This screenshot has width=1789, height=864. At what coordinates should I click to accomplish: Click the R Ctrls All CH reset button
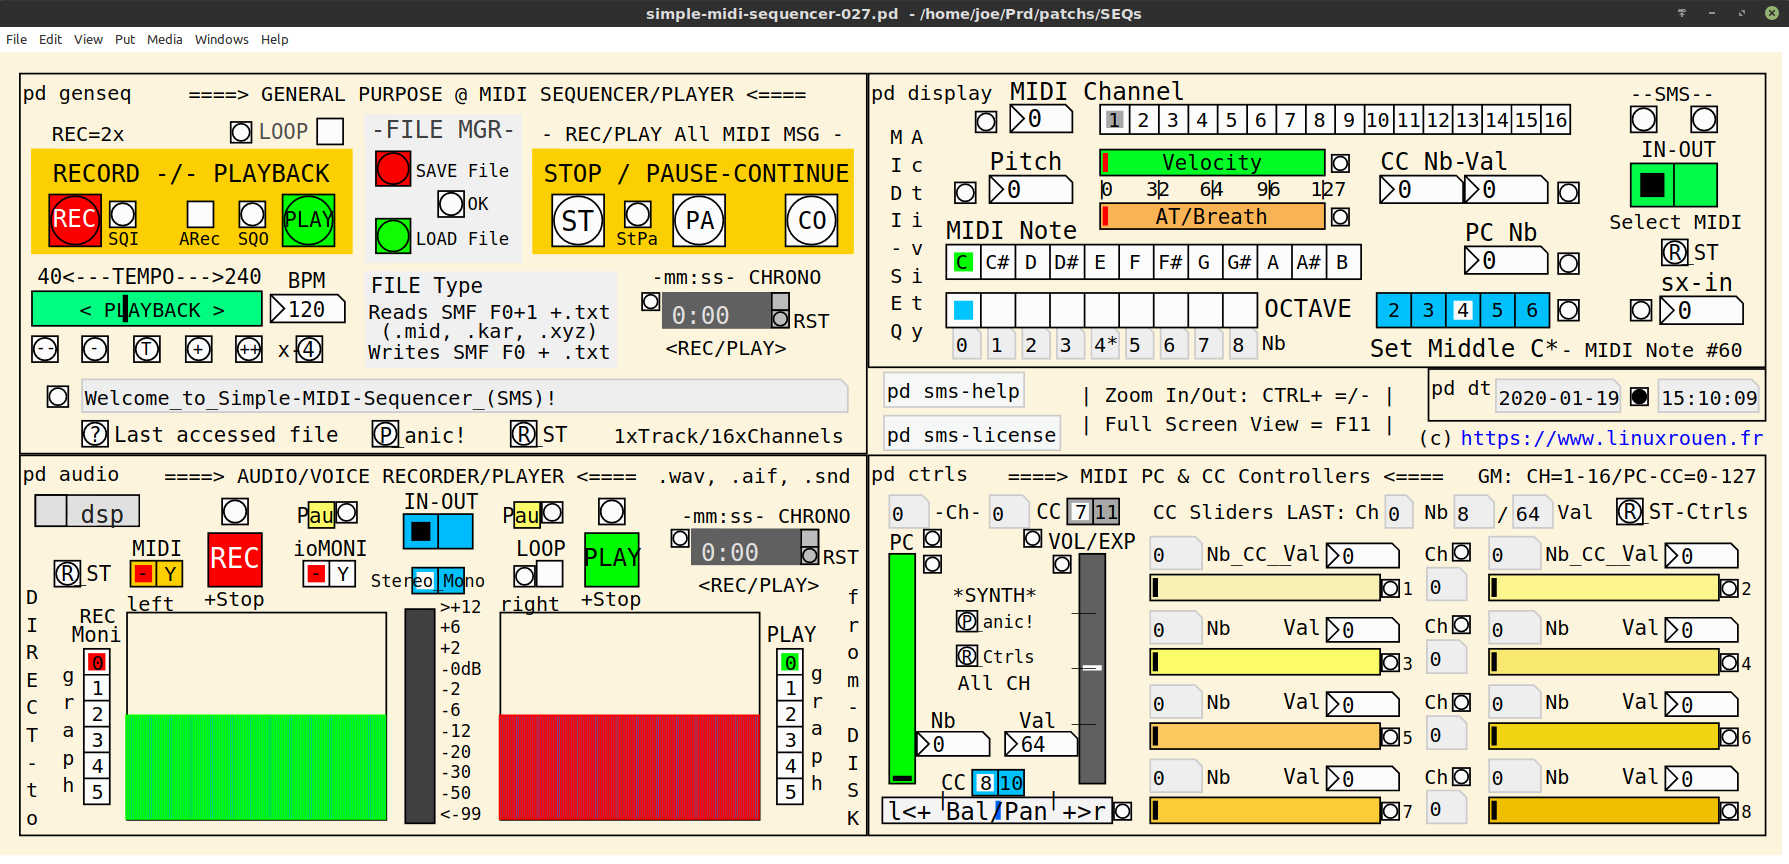tap(967, 656)
